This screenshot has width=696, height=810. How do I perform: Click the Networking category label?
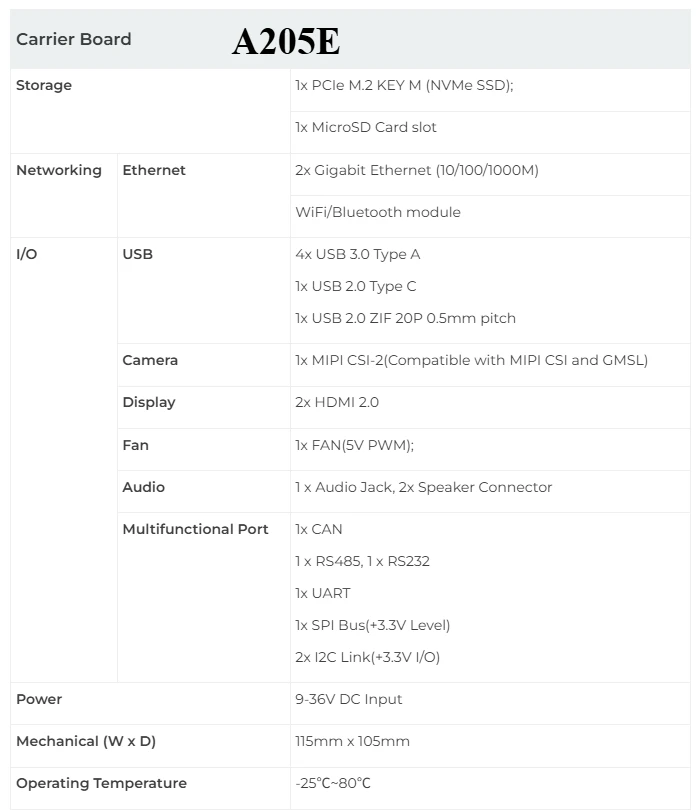pyautogui.click(x=59, y=170)
